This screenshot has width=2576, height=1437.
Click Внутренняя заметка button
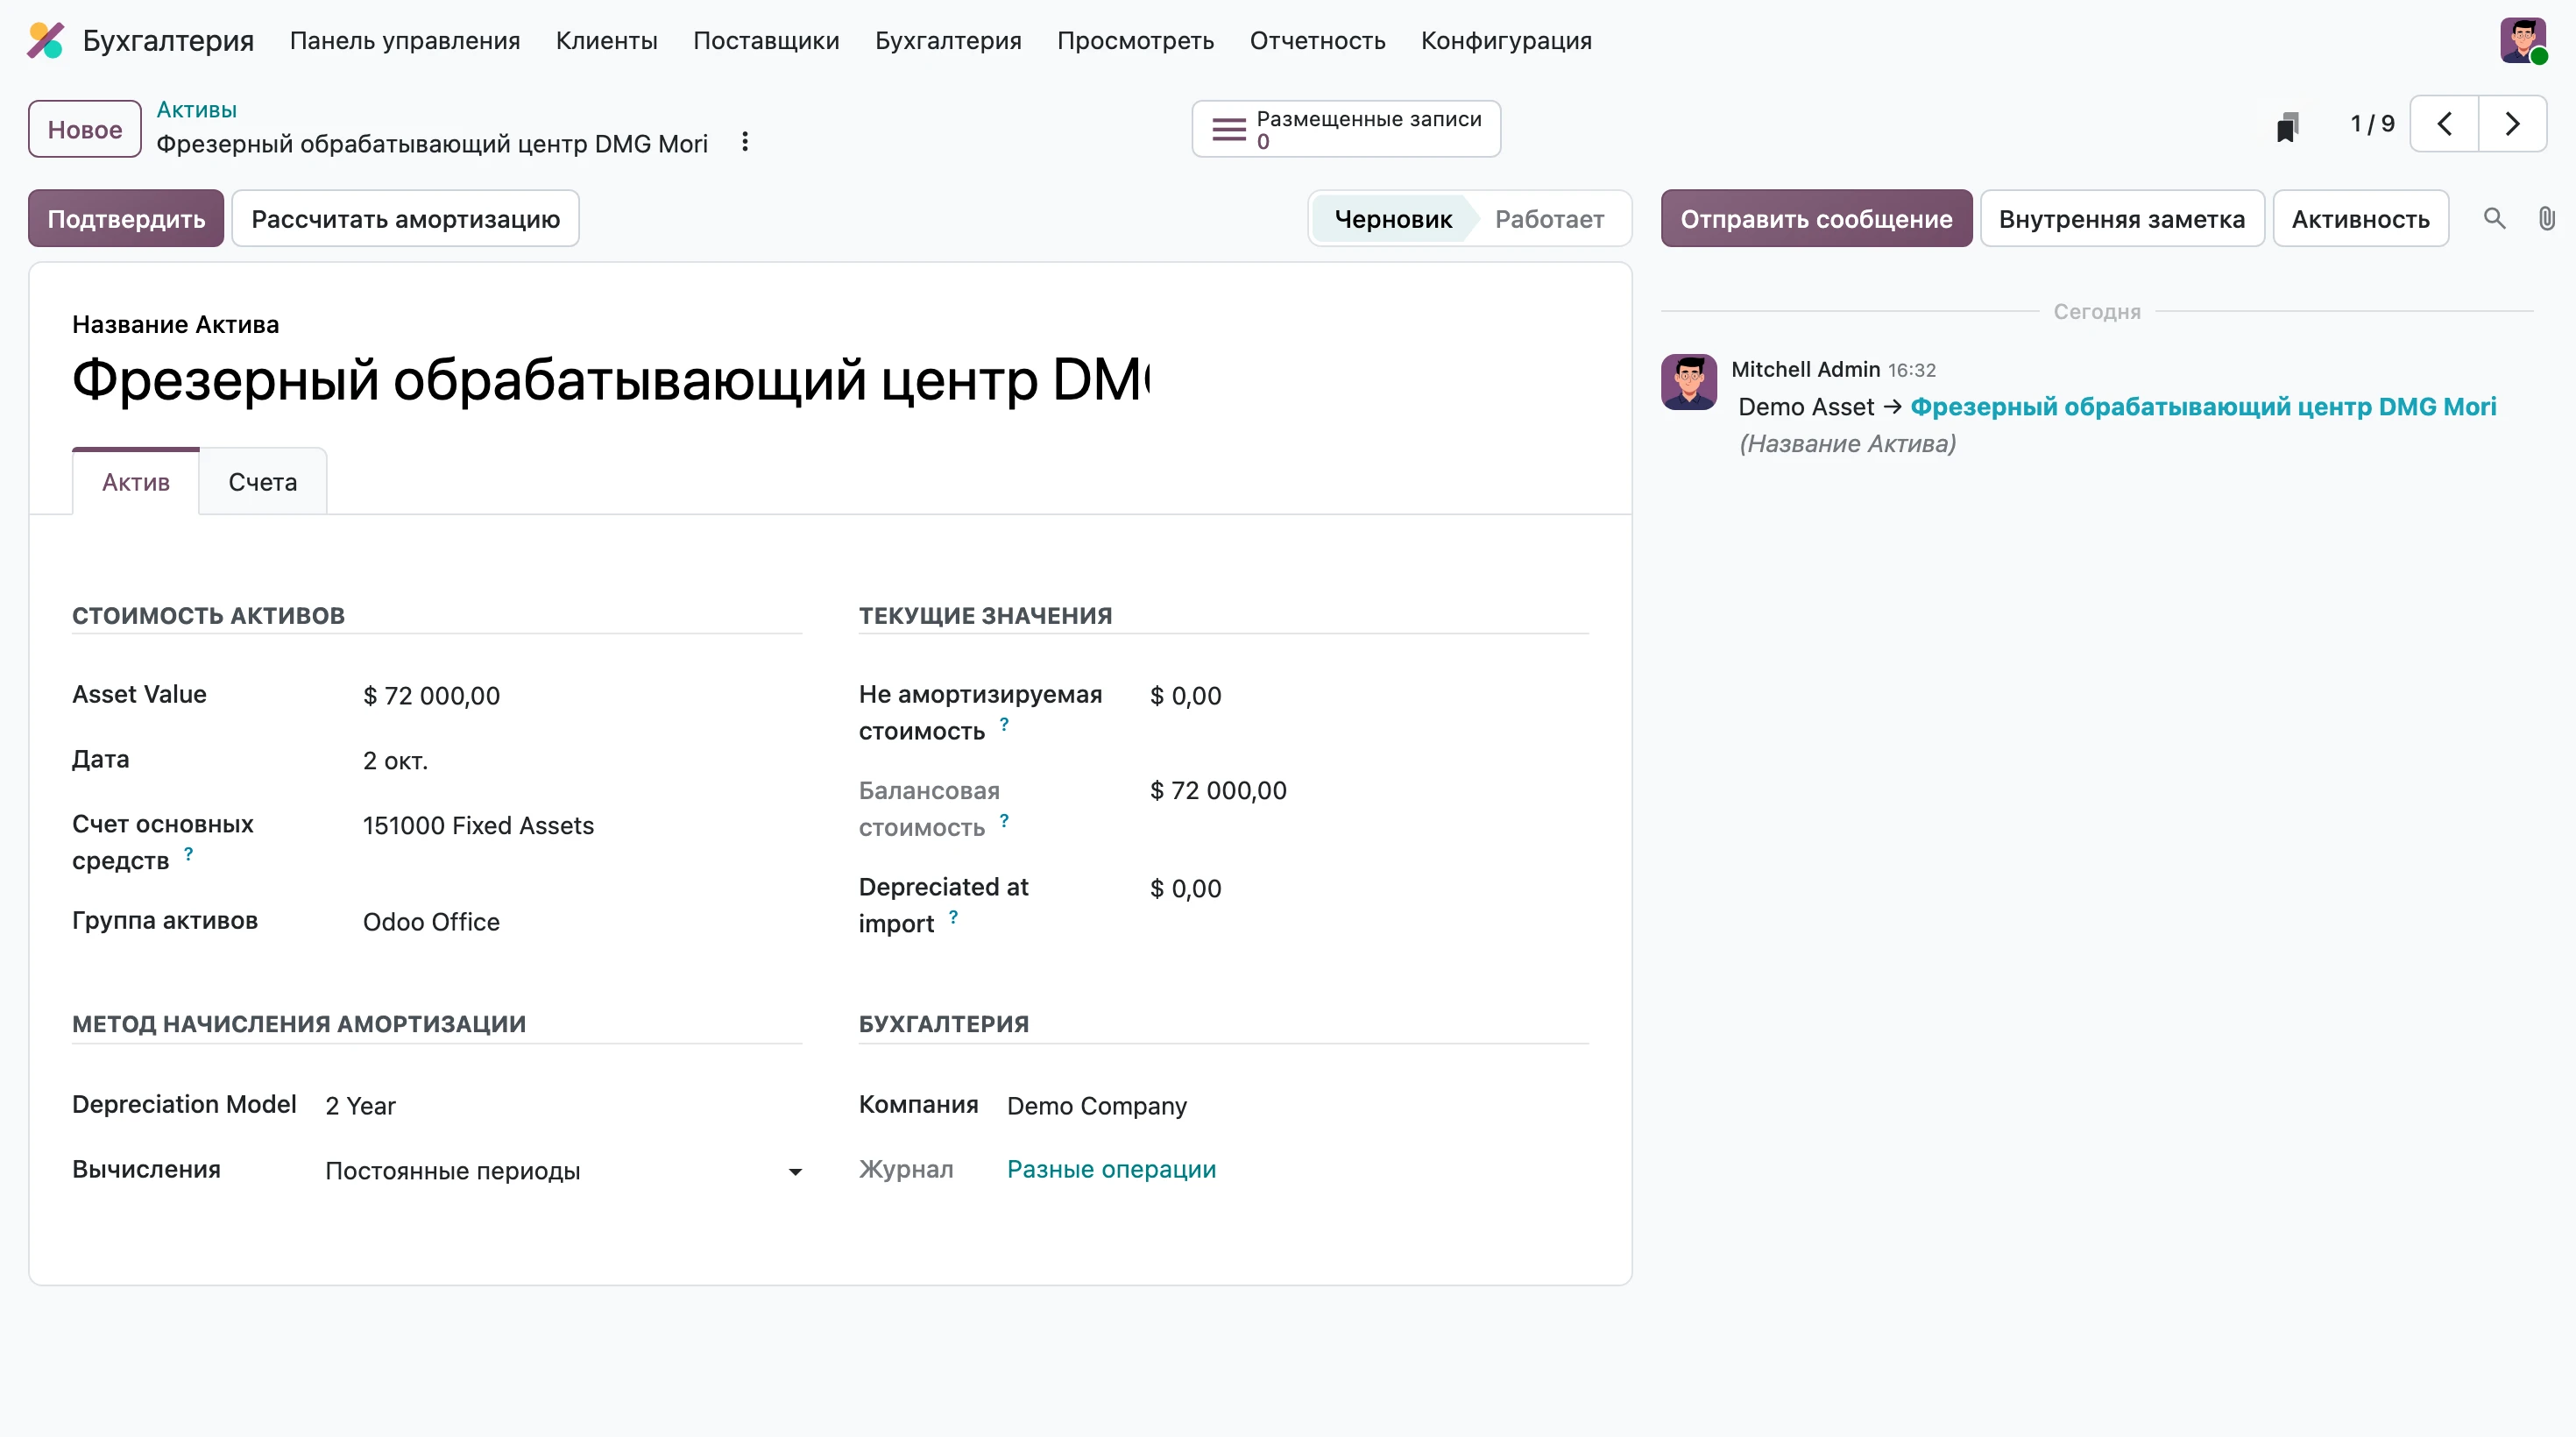(2122, 218)
